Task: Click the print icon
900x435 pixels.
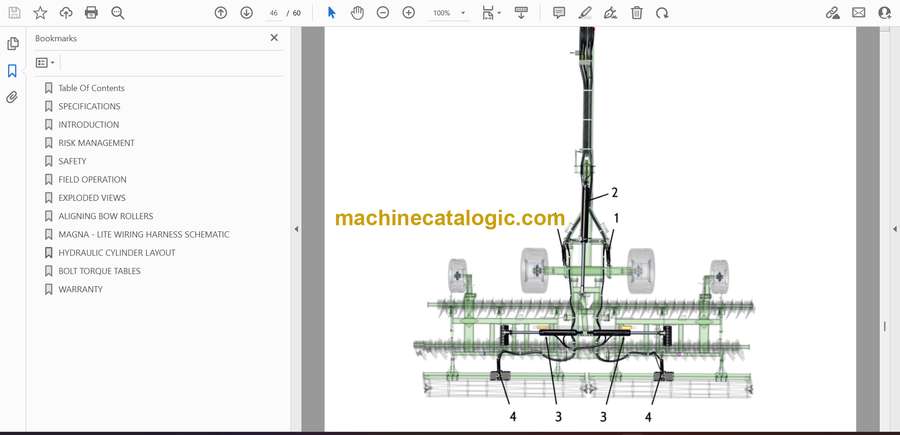Action: pyautogui.click(x=92, y=13)
